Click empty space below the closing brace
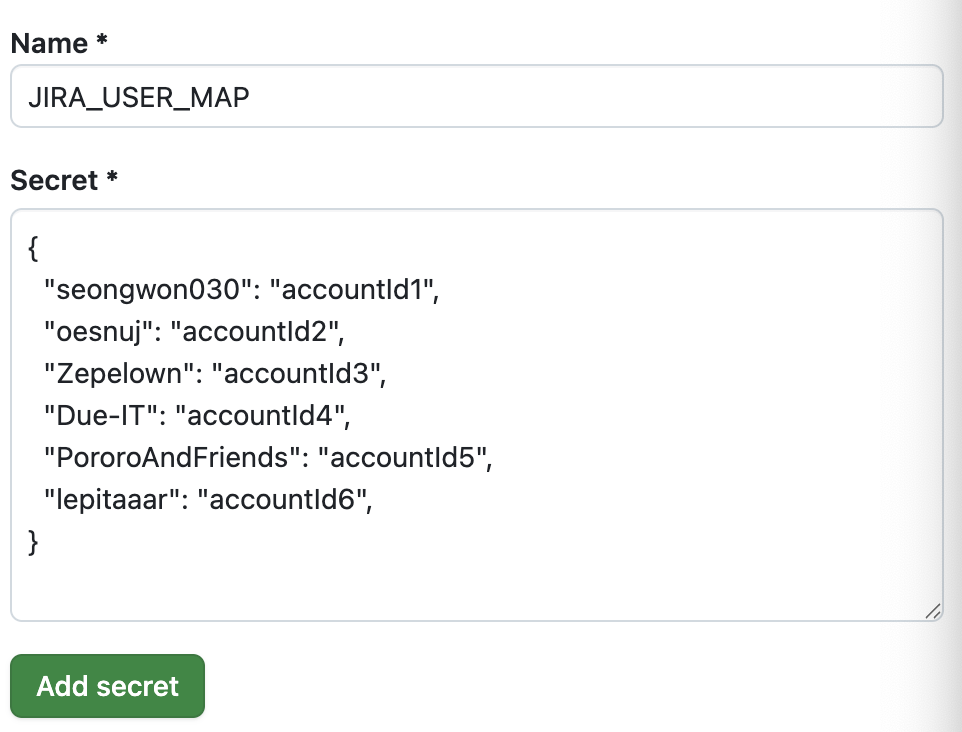962x732 pixels. point(477,587)
